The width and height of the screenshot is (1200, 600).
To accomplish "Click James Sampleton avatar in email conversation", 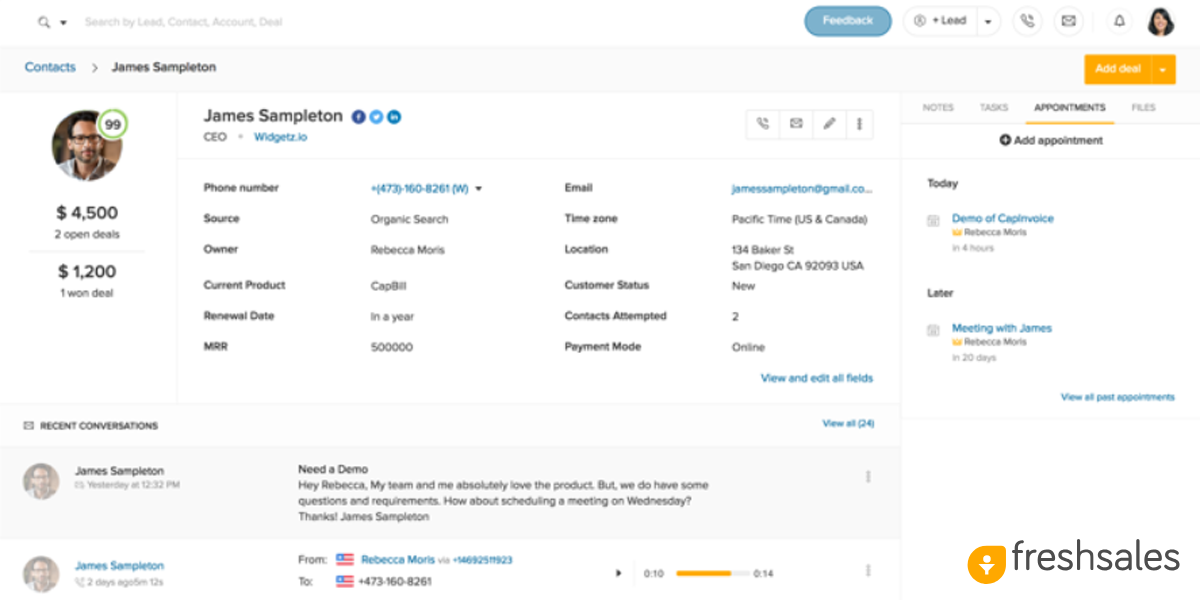I will point(41,481).
